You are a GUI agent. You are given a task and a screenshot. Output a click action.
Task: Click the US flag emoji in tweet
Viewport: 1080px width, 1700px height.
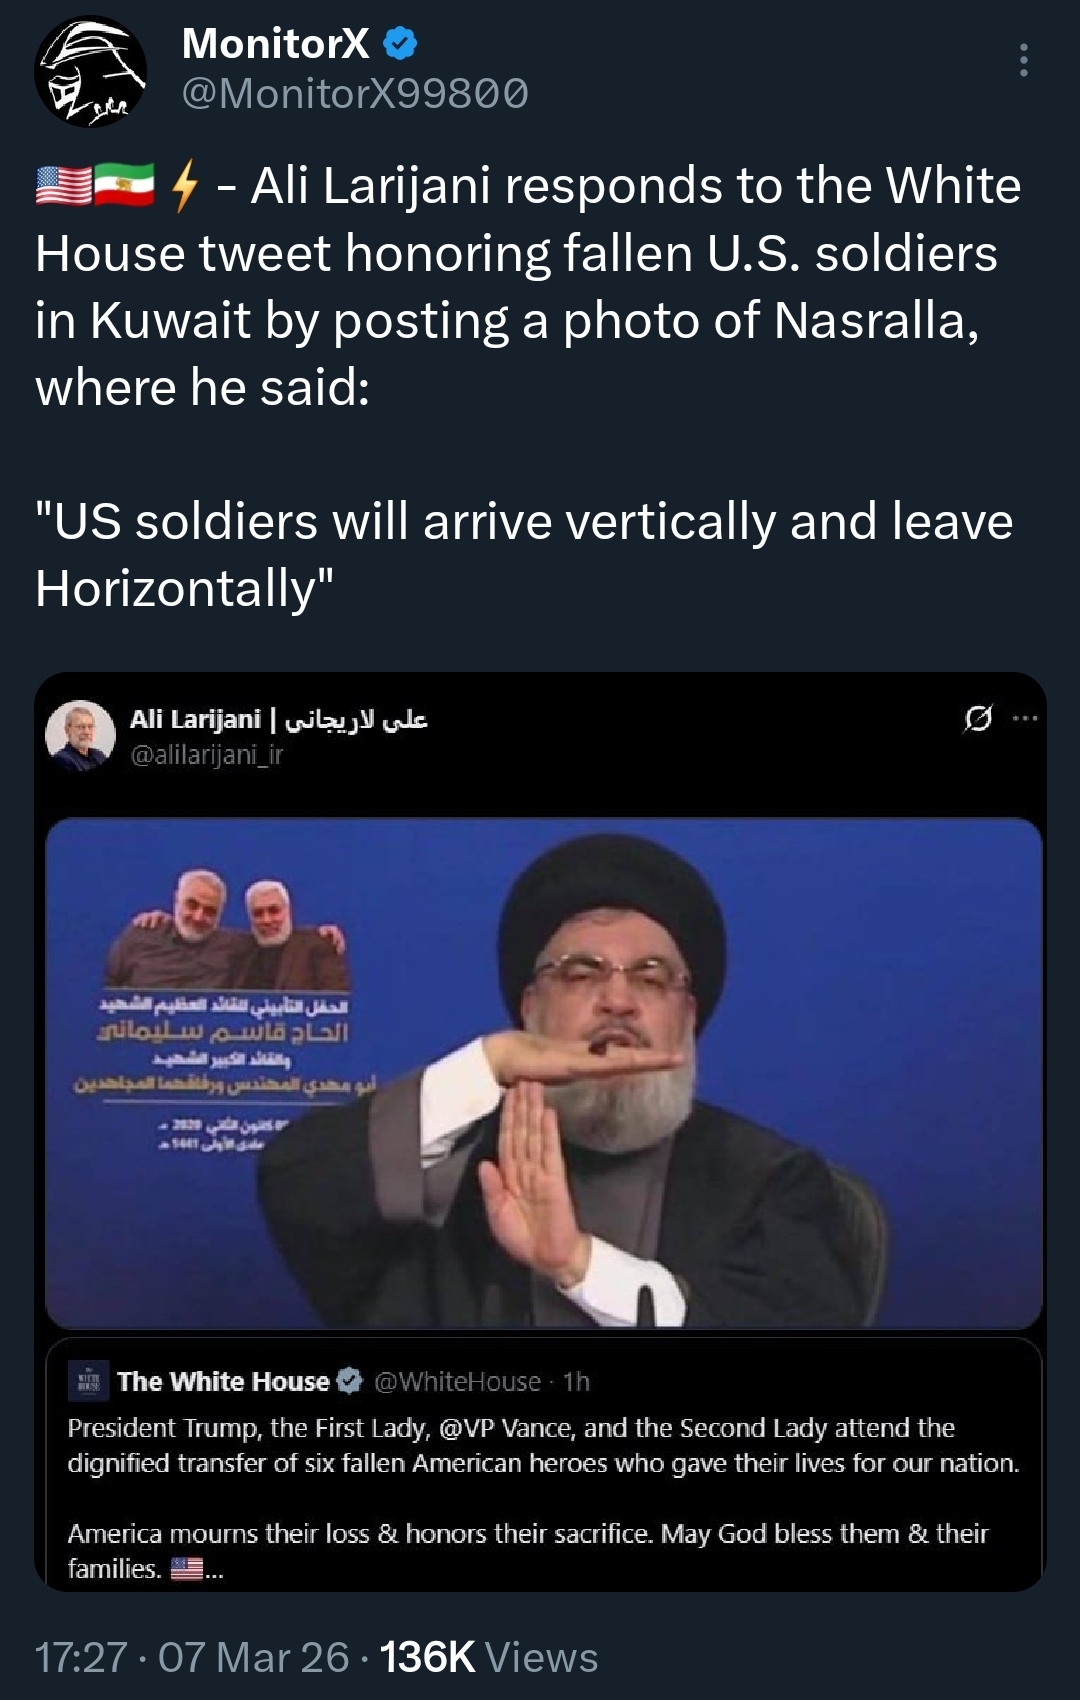click(x=64, y=186)
